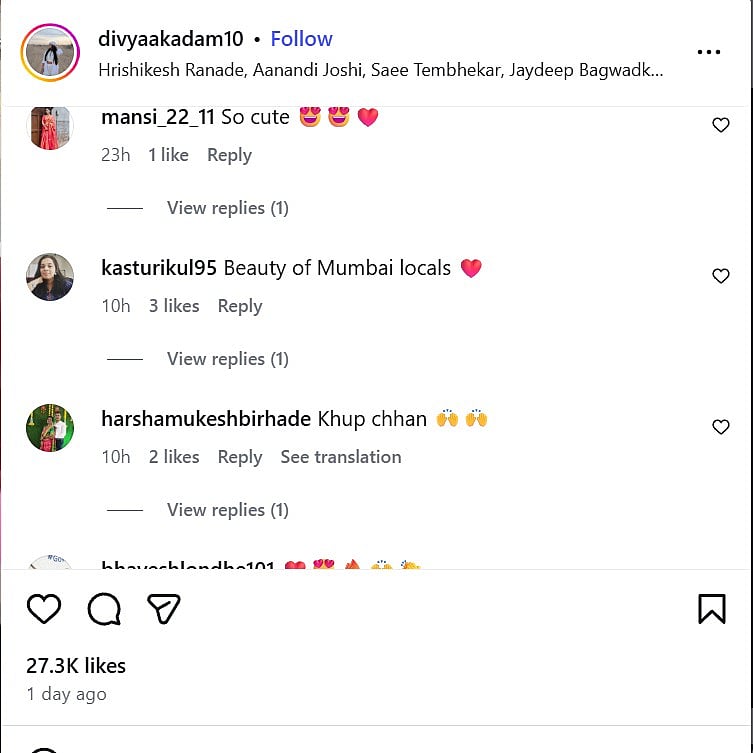This screenshot has height=753, width=753.
Task: Like the harshamukeshbirhade comment
Action: click(720, 427)
